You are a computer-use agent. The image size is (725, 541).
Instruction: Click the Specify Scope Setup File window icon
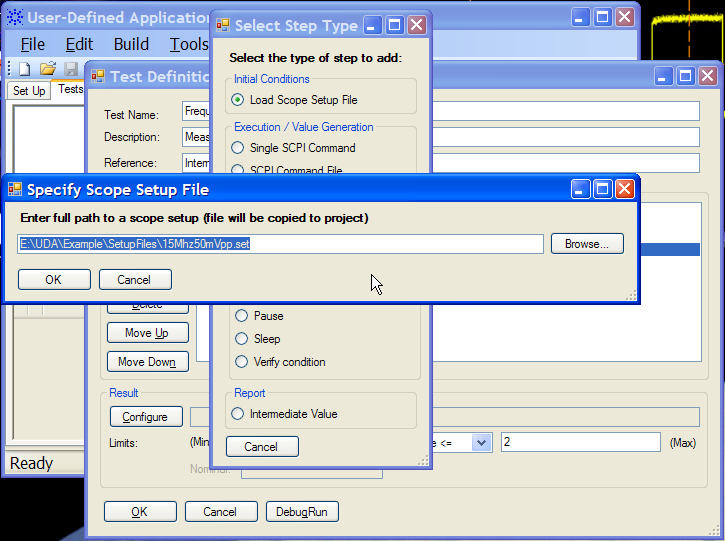15,189
